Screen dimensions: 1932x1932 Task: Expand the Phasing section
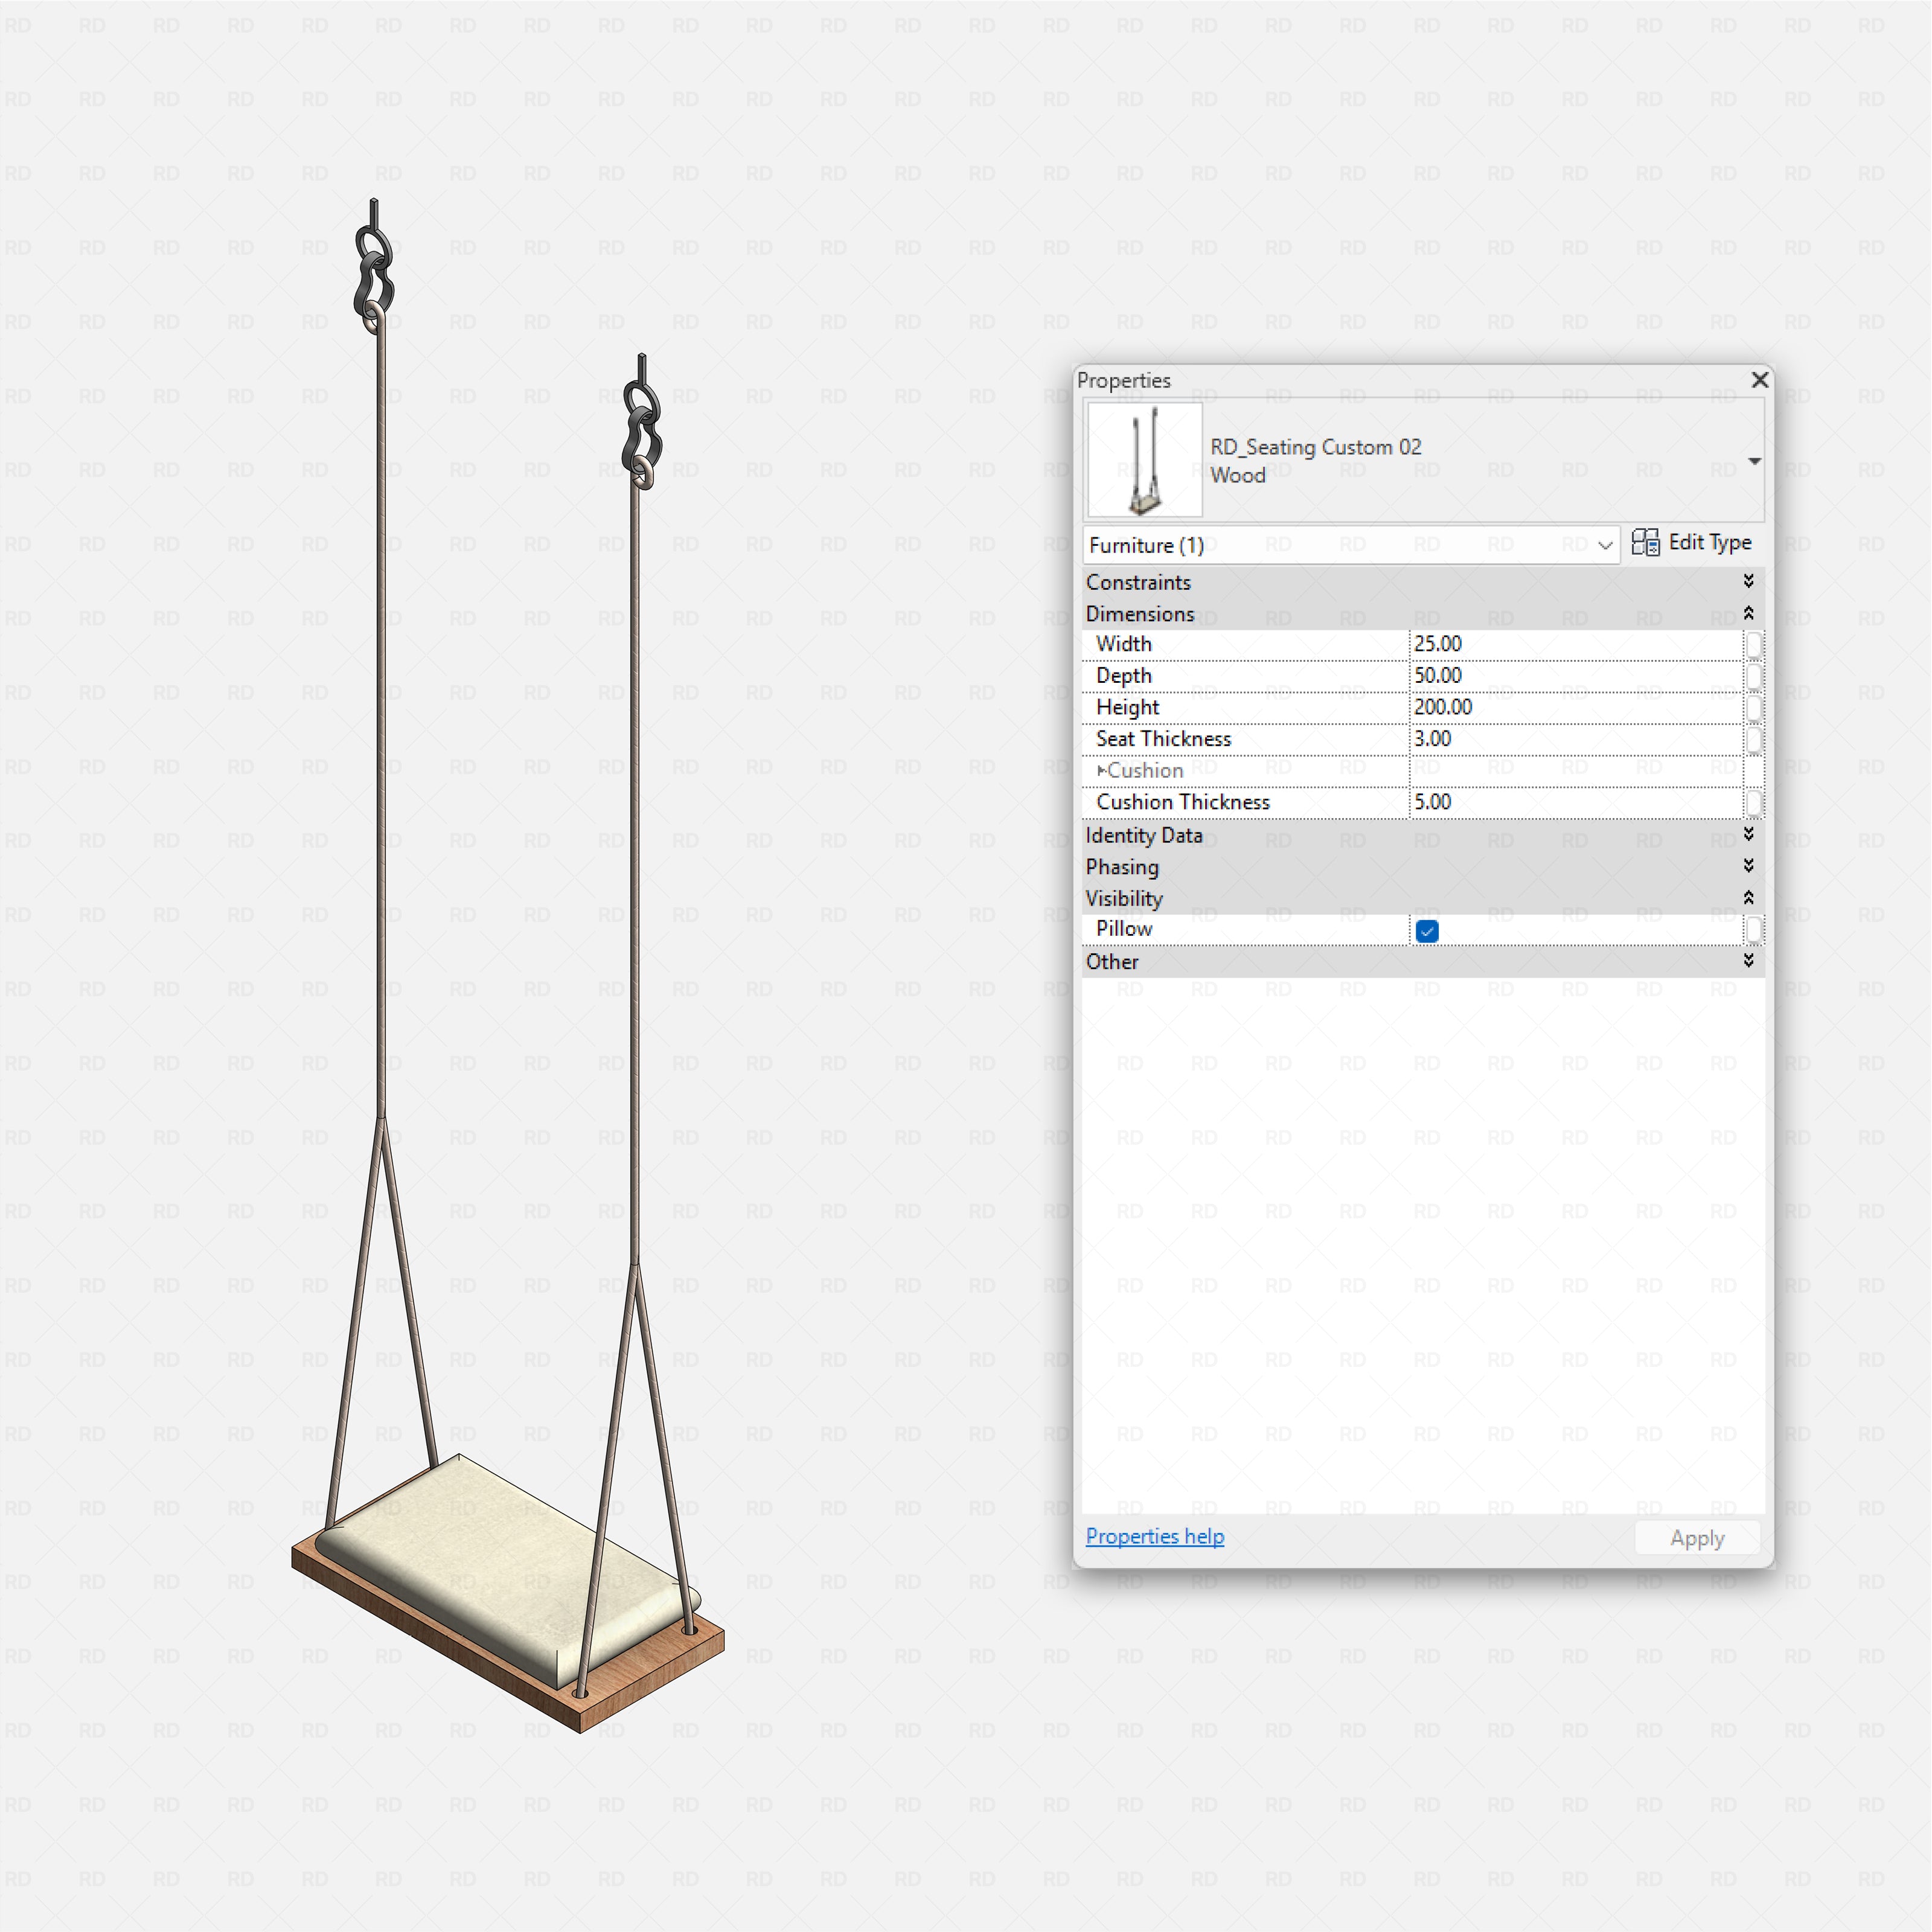click(1749, 866)
